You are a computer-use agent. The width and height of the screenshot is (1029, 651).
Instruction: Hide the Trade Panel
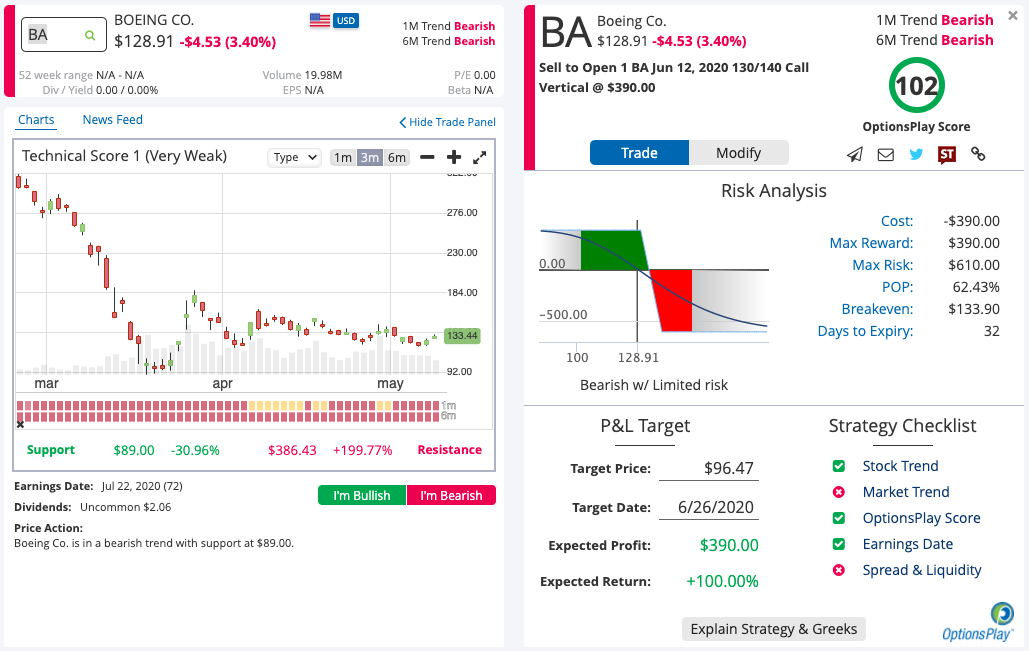(x=448, y=122)
